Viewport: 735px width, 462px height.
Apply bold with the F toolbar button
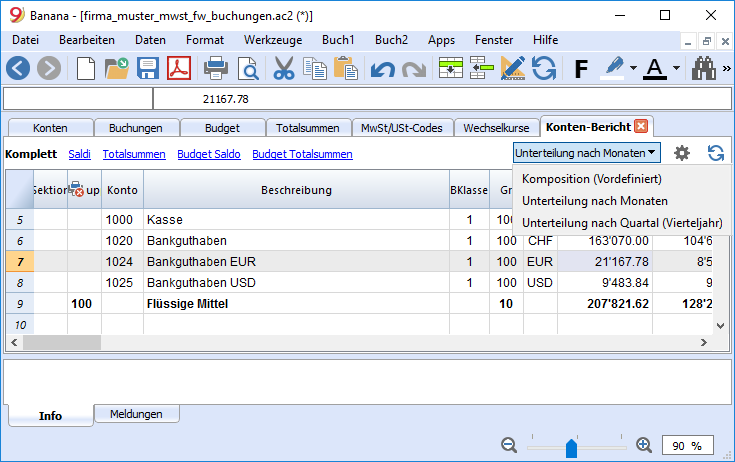click(x=581, y=69)
